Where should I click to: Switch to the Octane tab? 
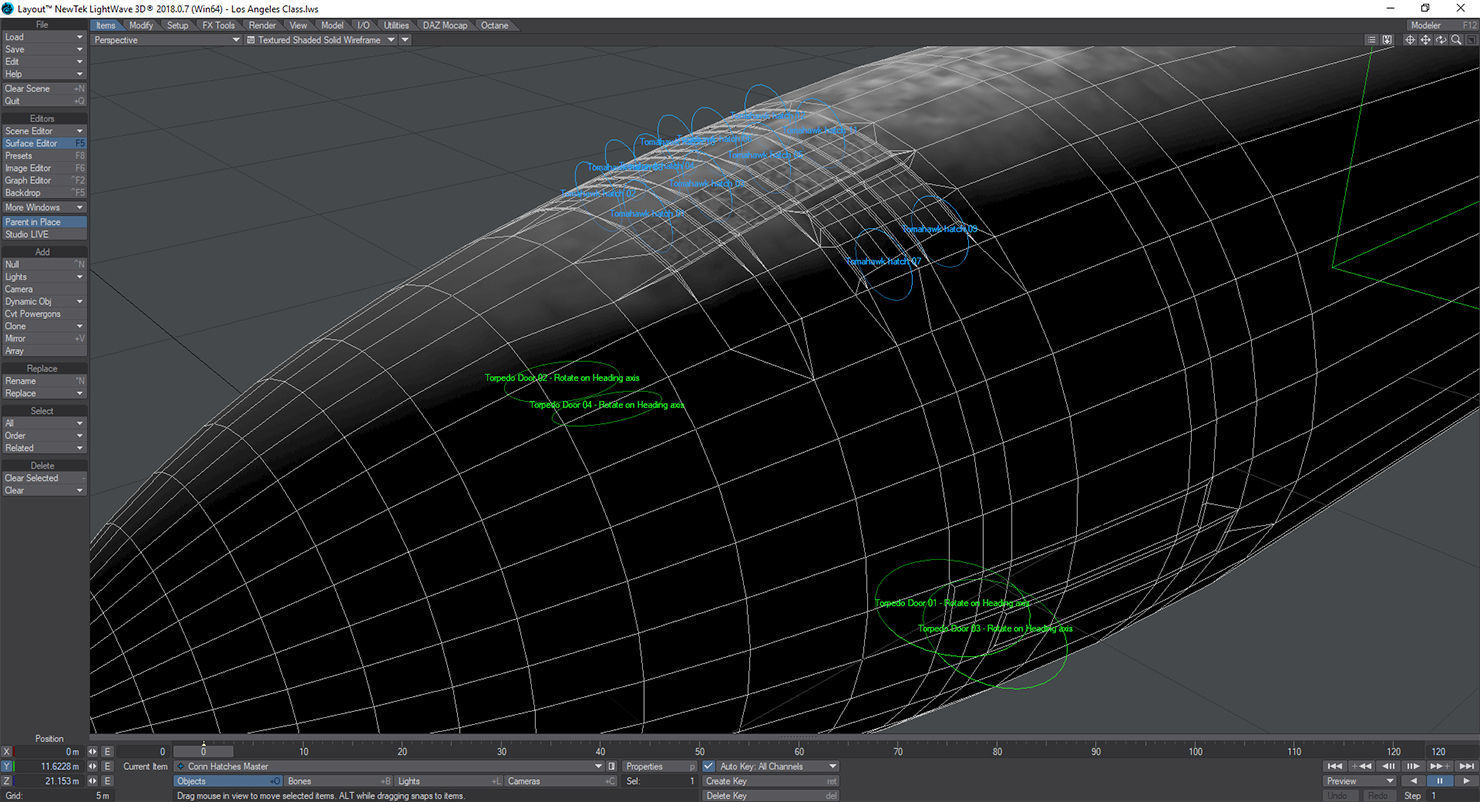click(494, 25)
